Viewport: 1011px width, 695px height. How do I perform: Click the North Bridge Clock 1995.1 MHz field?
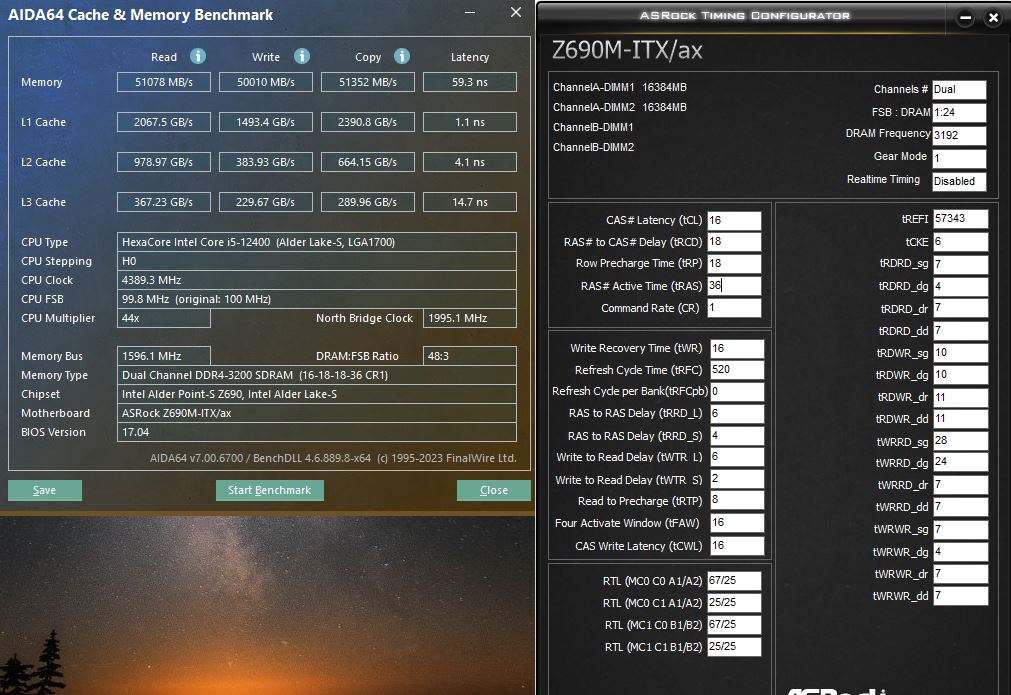coord(469,318)
